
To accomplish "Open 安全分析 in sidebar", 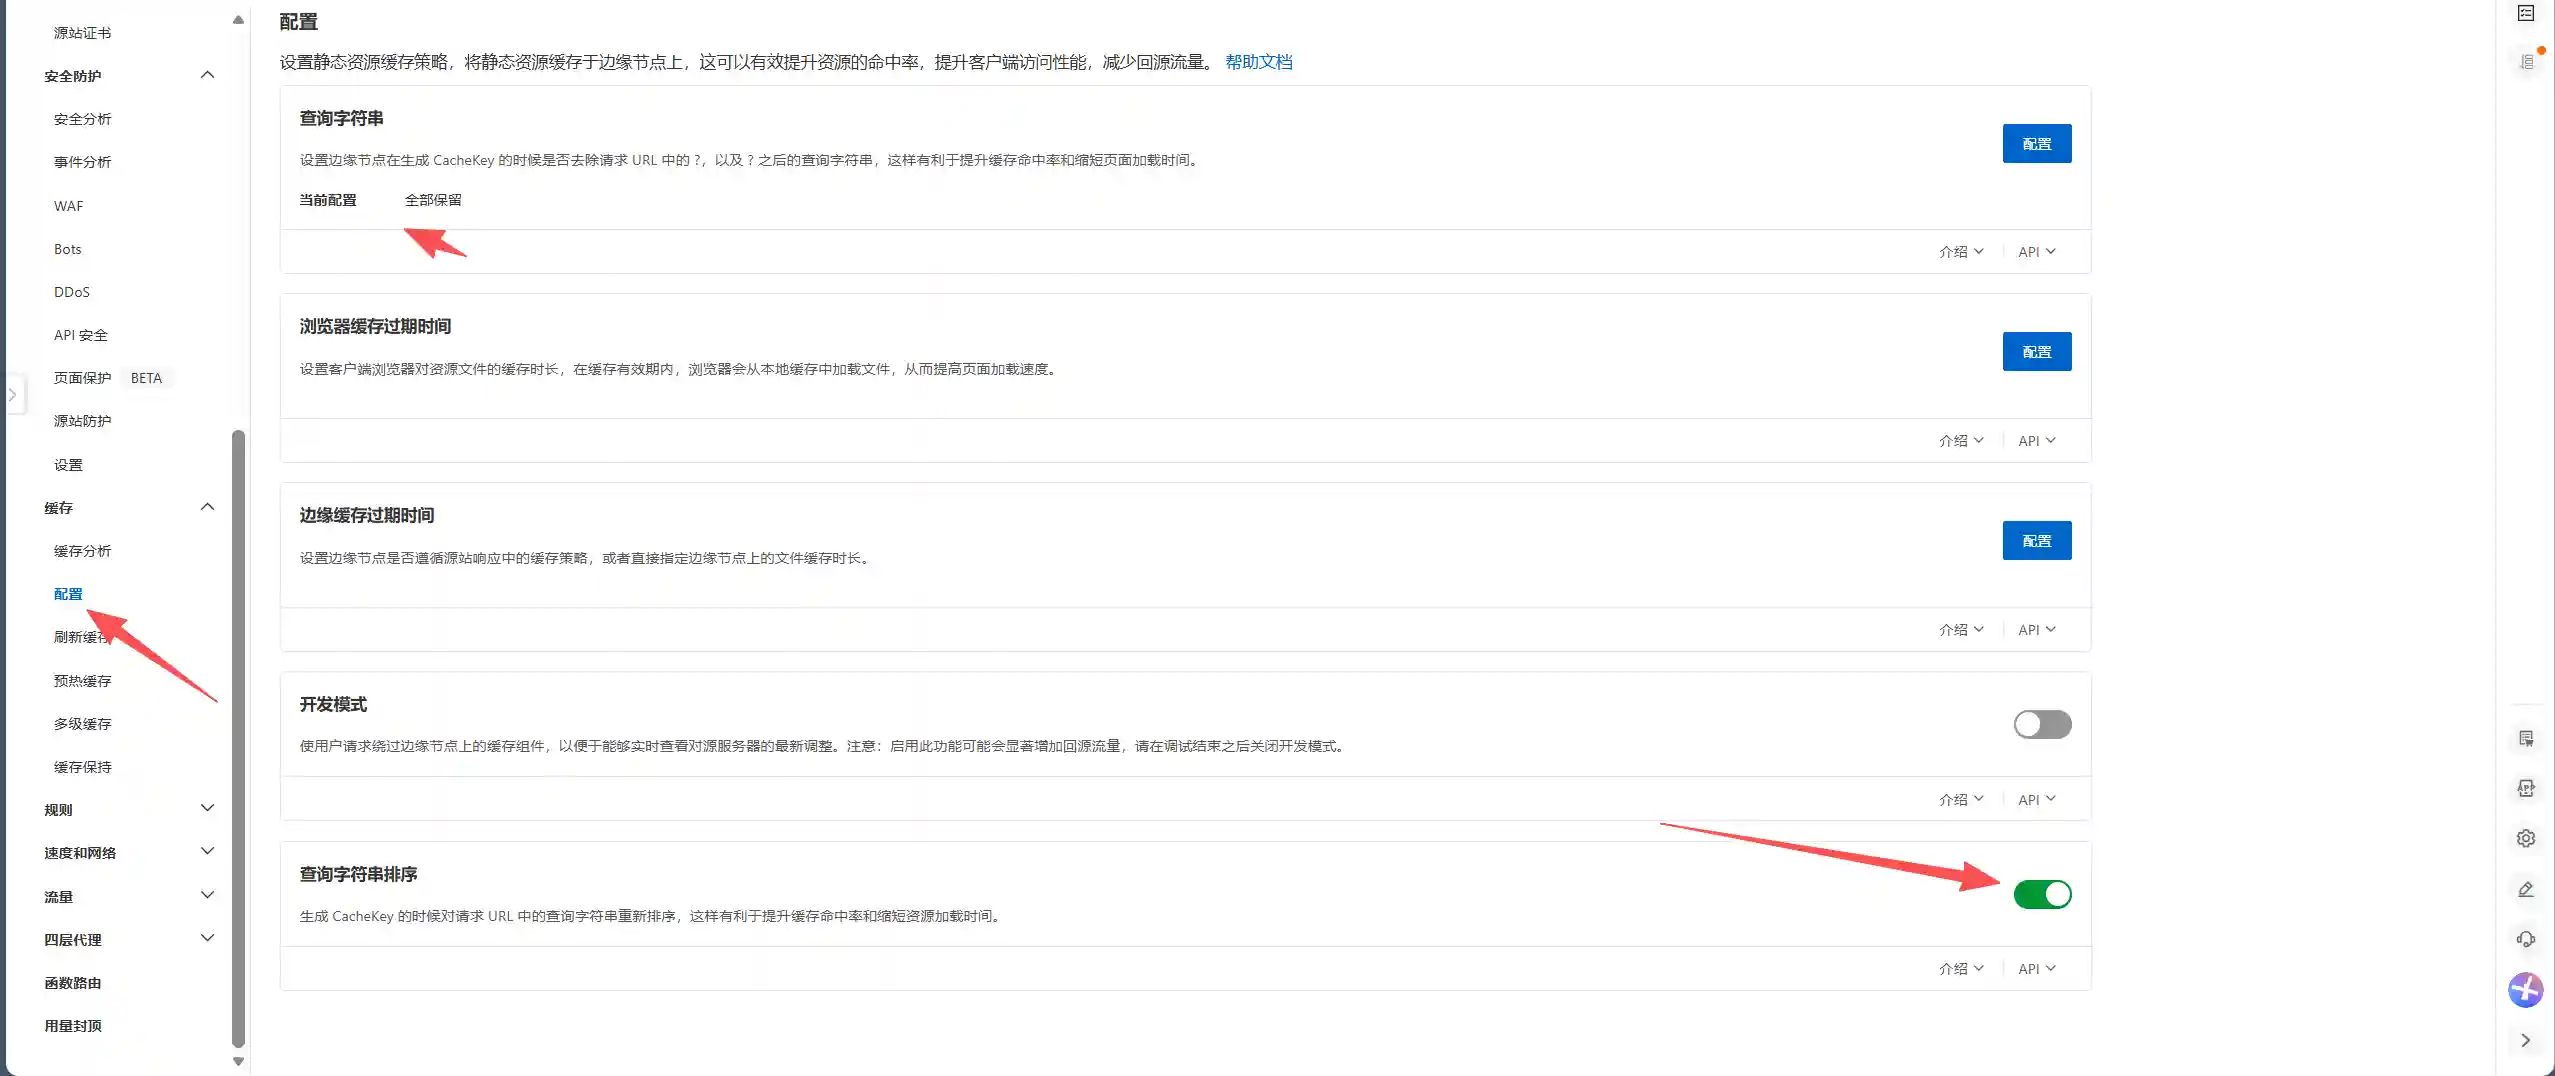I will pos(82,119).
